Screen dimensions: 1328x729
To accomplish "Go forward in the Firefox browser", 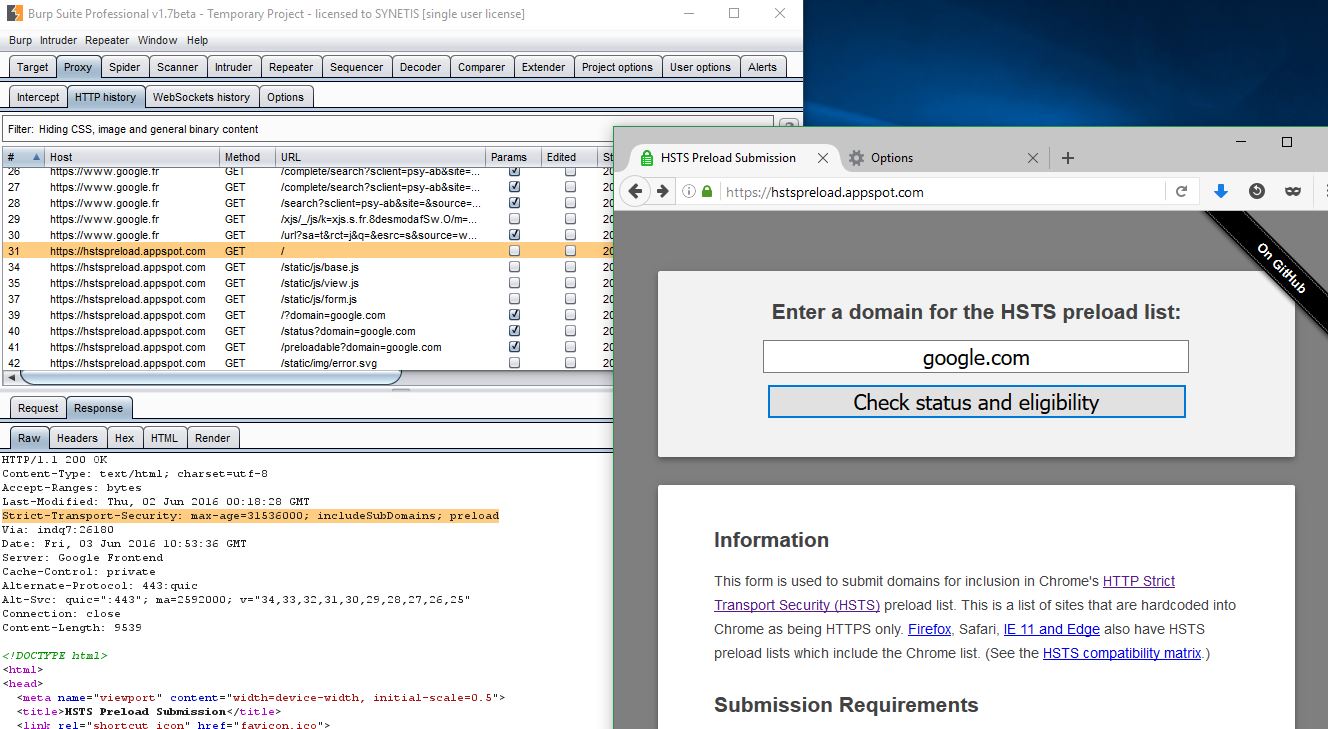I will tap(662, 191).
